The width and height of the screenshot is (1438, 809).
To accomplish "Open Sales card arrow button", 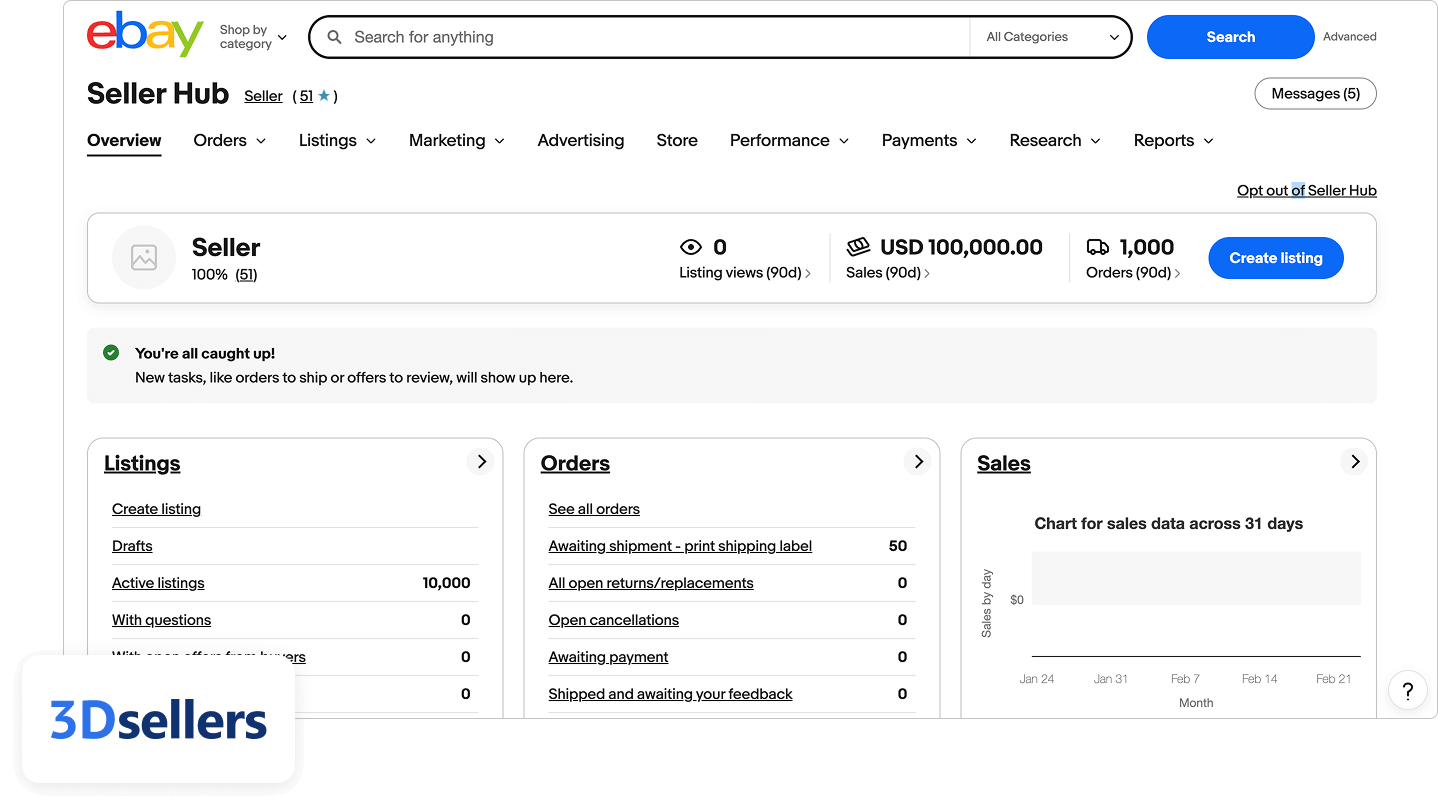I will tap(1354, 461).
